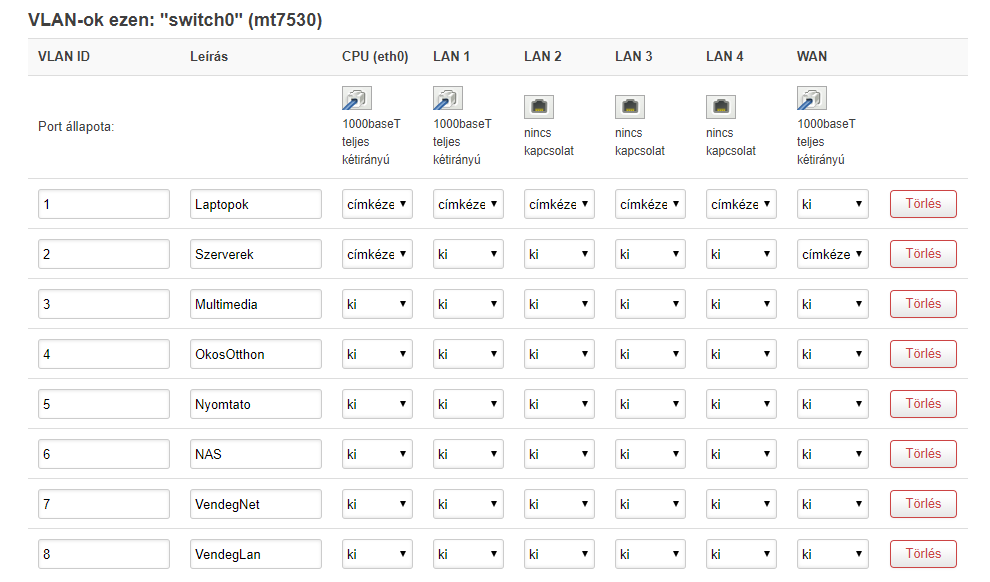Click the WAN column header
This screenshot has height=582, width=990.
[812, 56]
